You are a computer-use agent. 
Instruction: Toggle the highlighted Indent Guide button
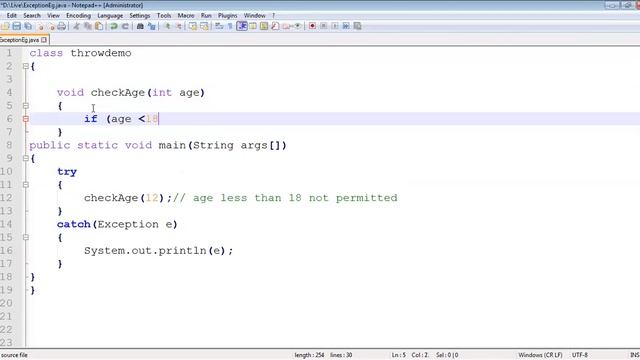click(x=242, y=26)
